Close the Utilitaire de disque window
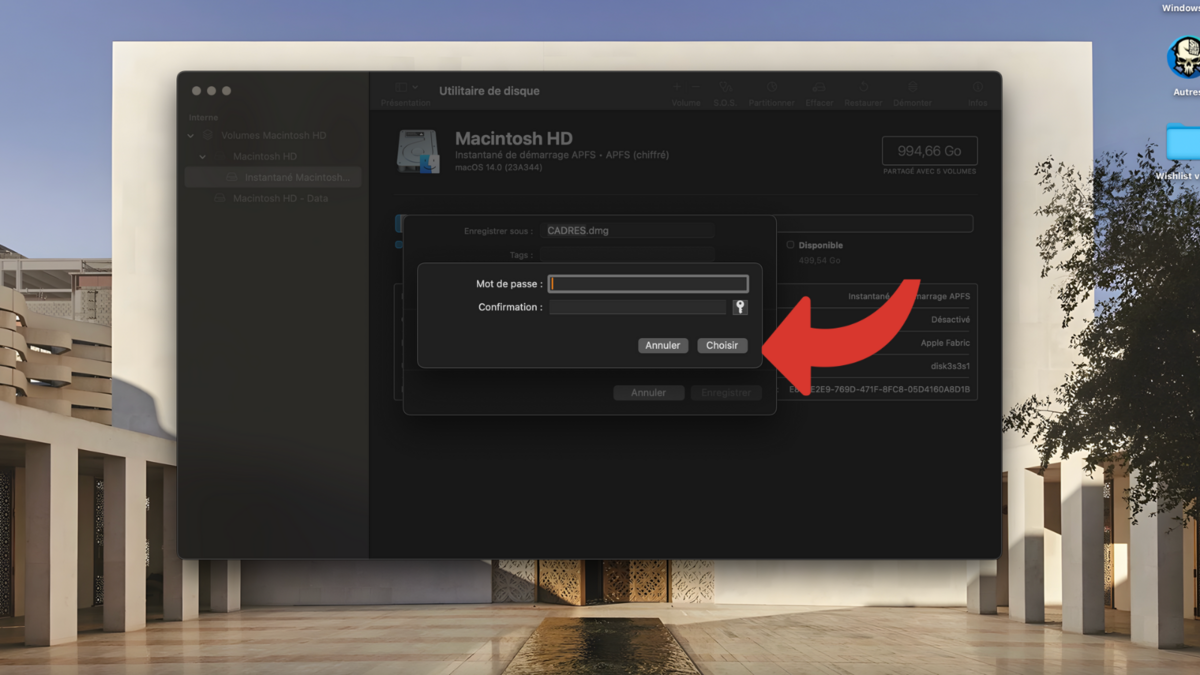Image resolution: width=1200 pixels, height=675 pixels. [197, 91]
